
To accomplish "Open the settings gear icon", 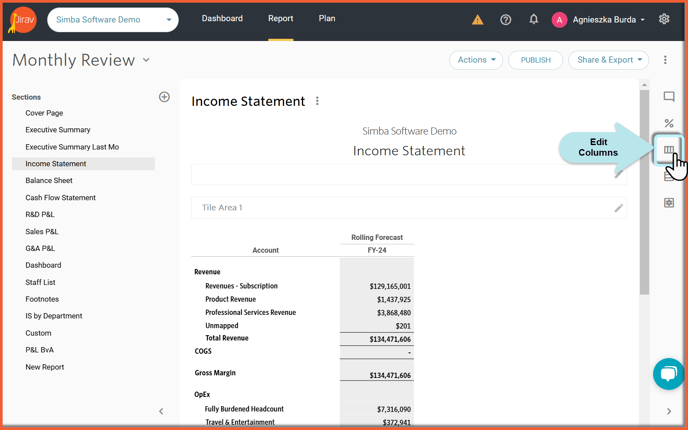I will click(664, 19).
